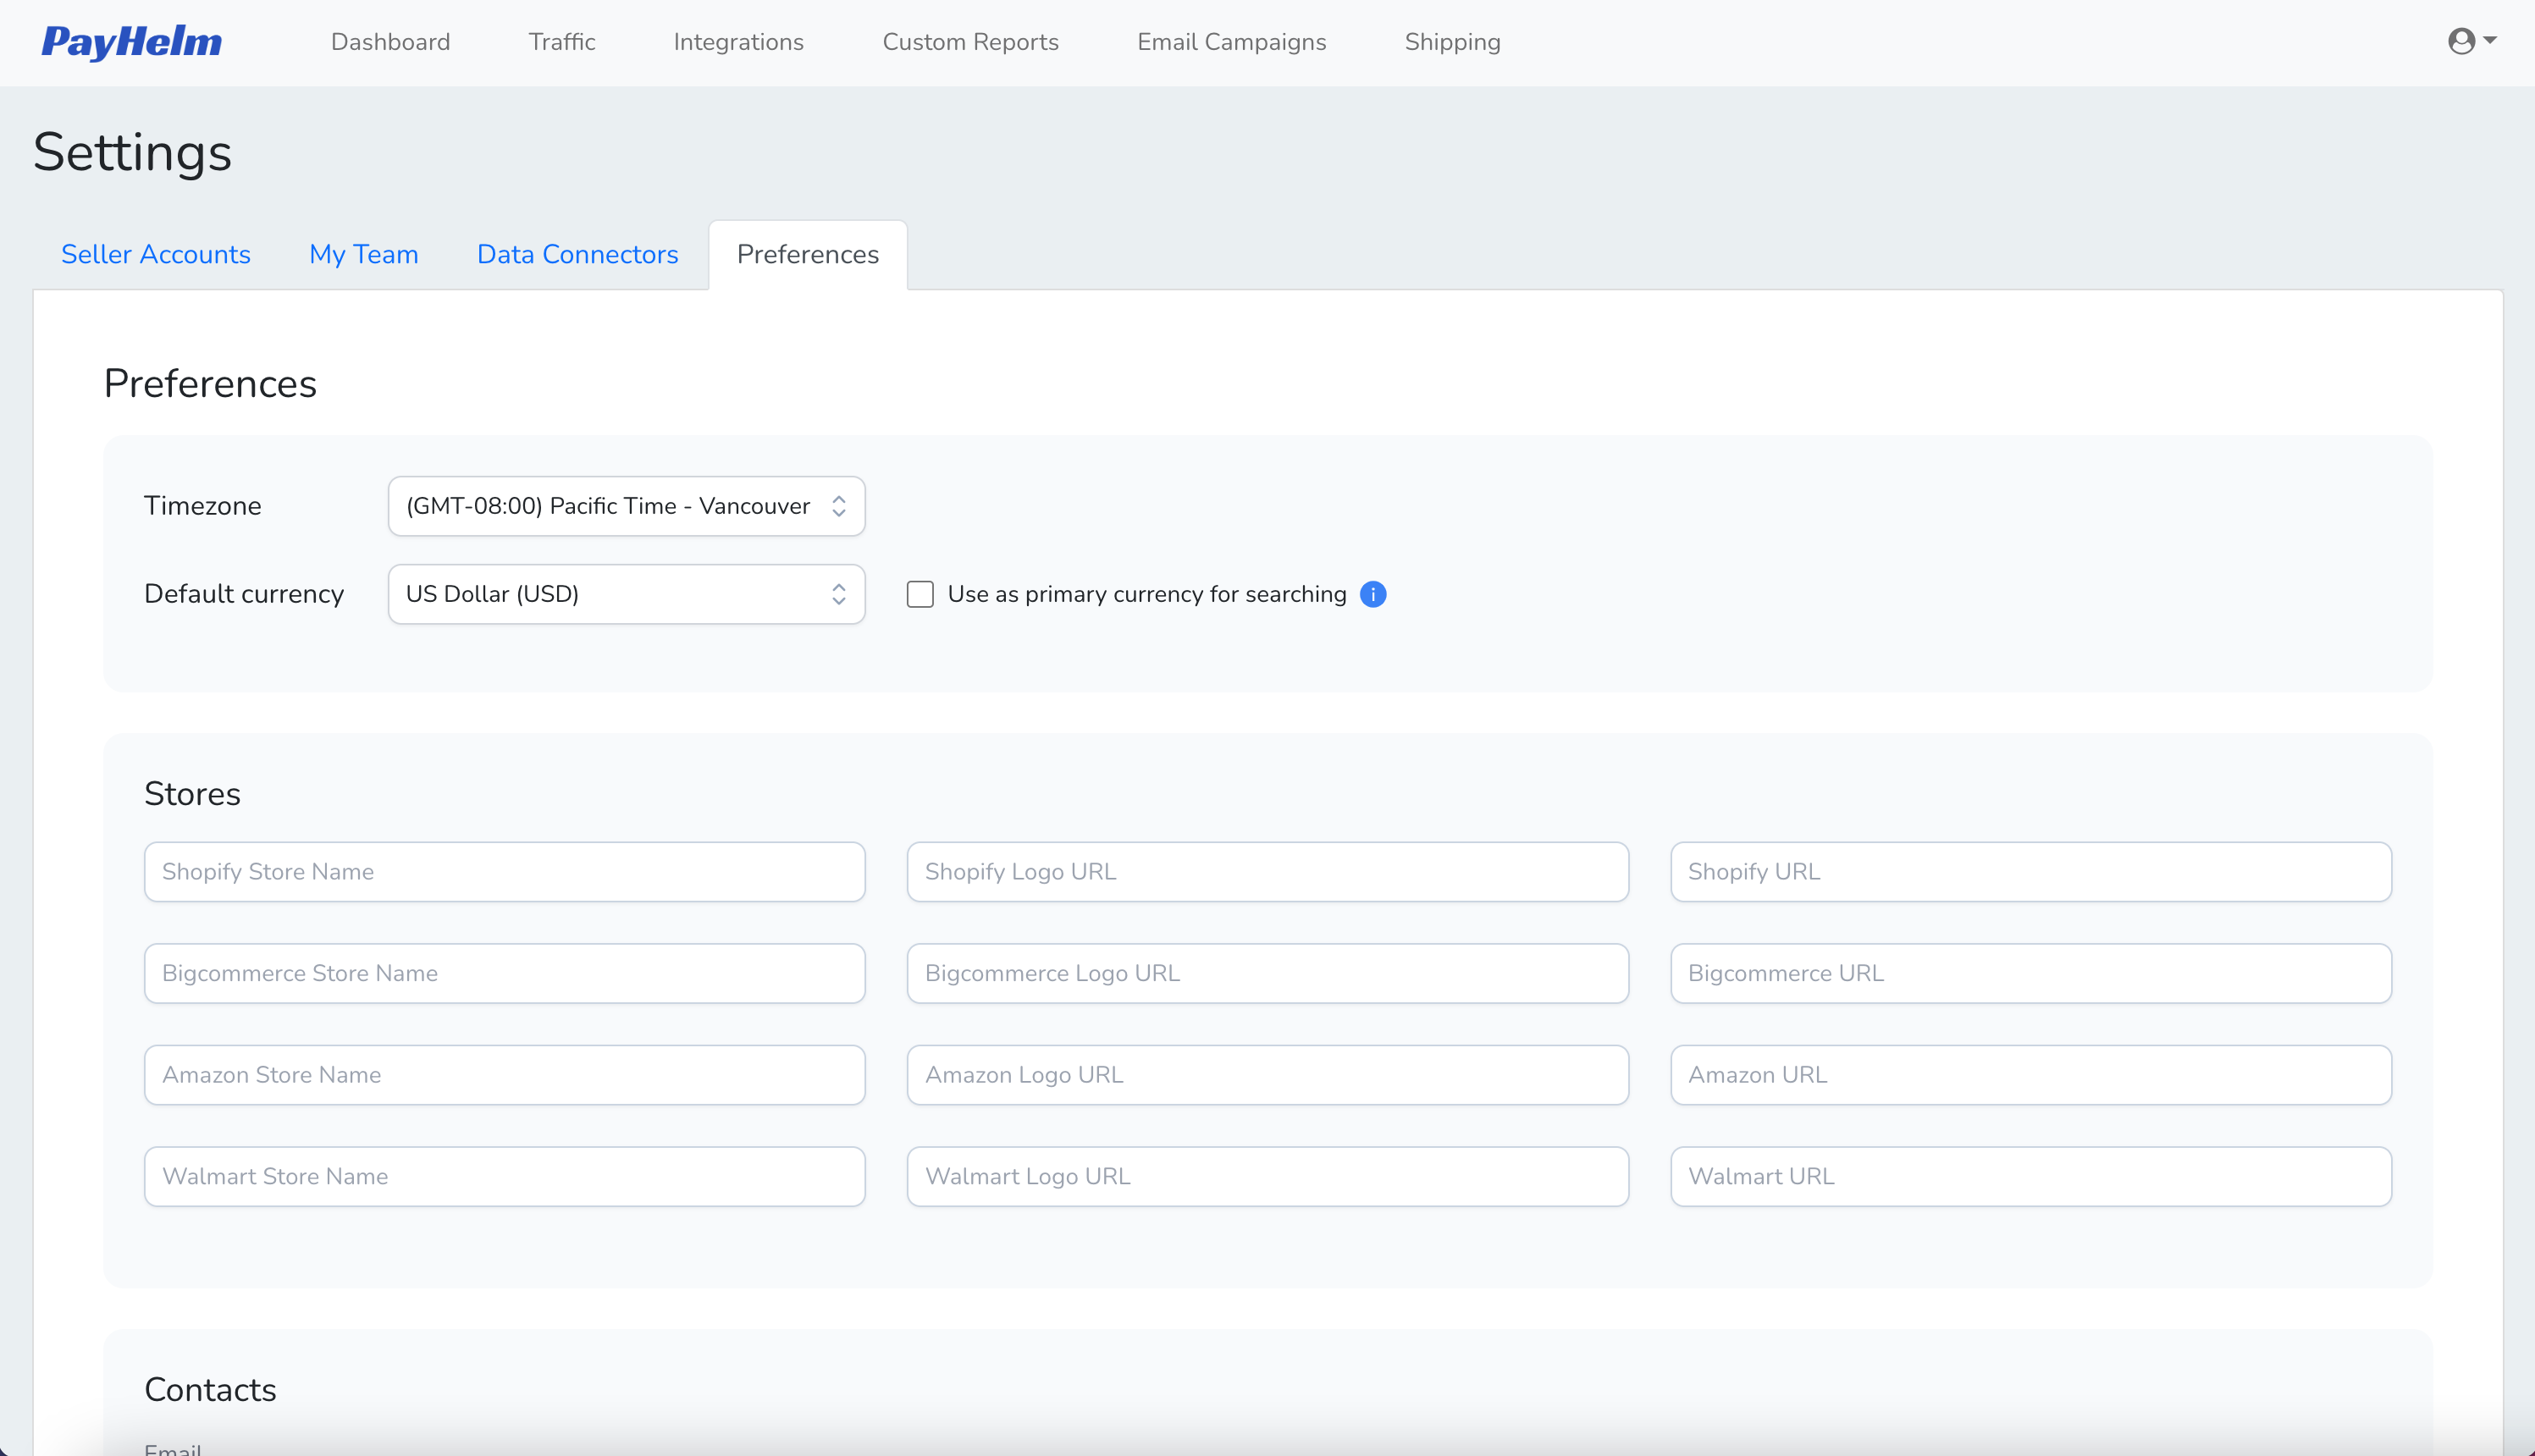The width and height of the screenshot is (2535, 1456).
Task: Open the My Team tab
Action: [363, 254]
